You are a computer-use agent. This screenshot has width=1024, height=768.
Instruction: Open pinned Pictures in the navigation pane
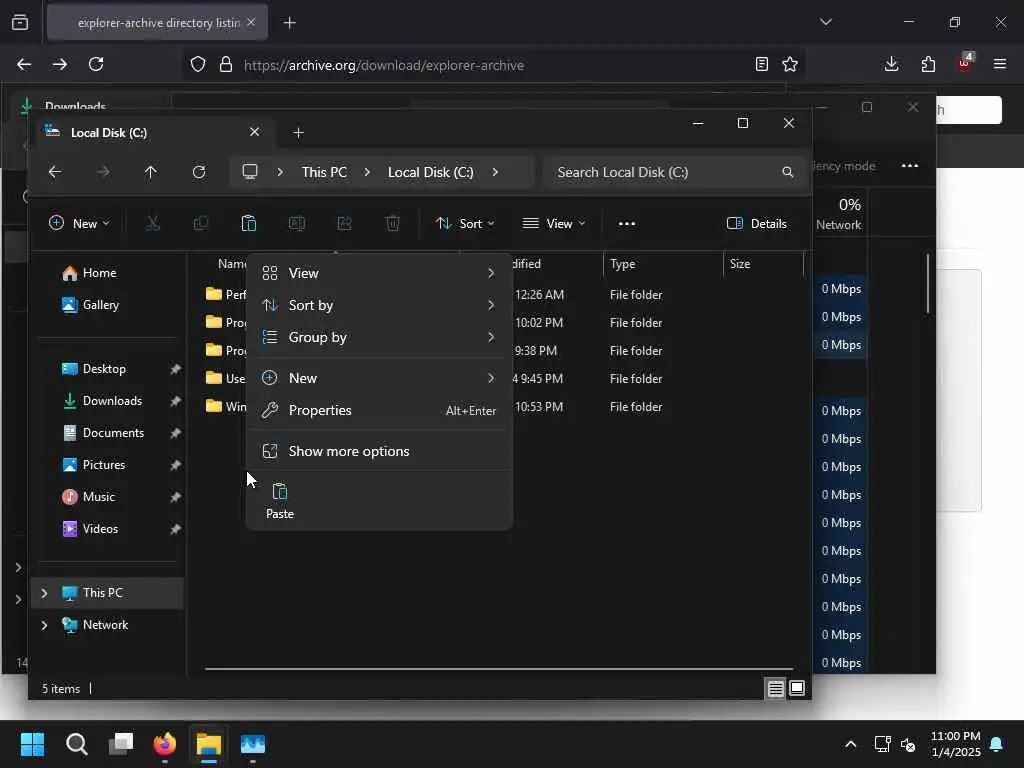(108, 465)
